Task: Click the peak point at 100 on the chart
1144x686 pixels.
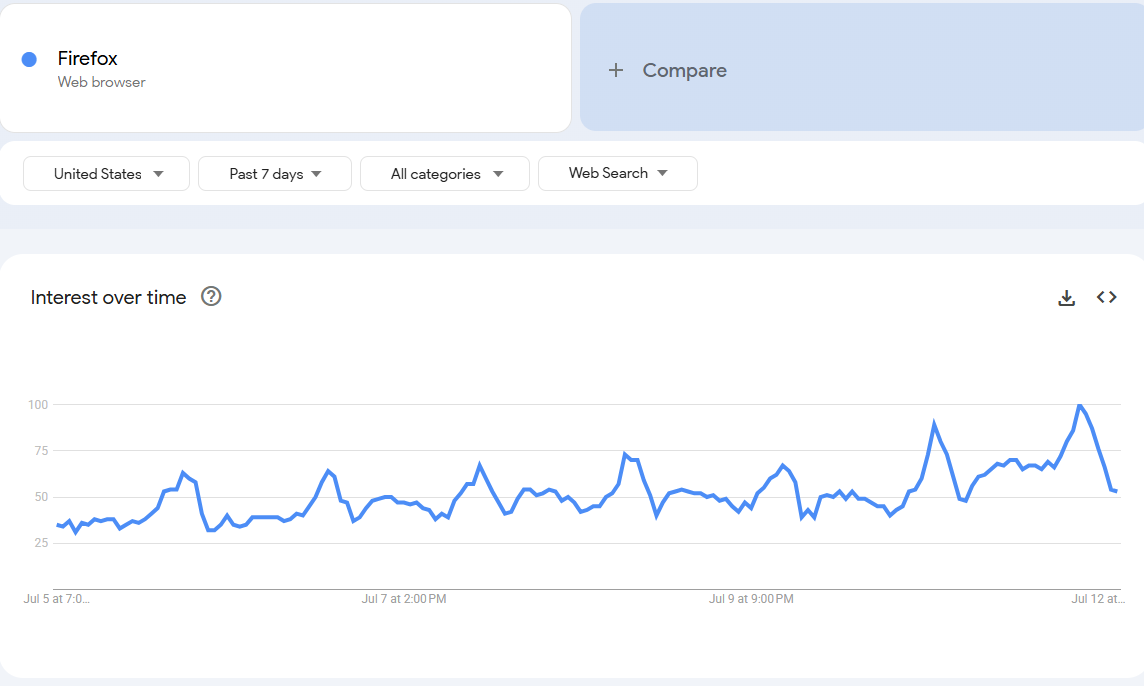Action: coord(1080,405)
